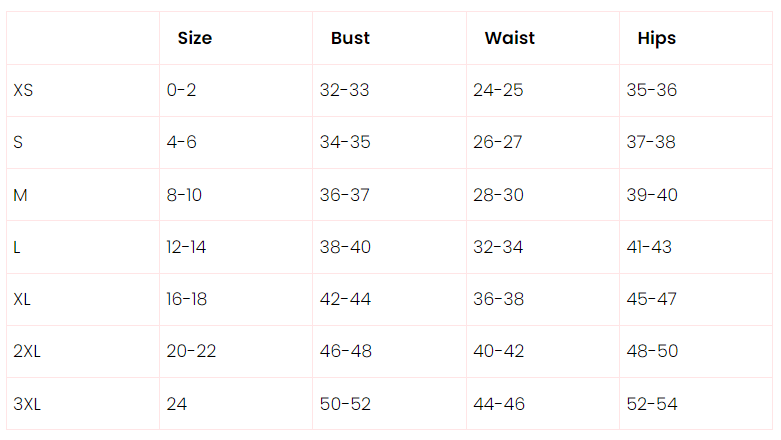Click the 35-36 hips measurement
781x440 pixels.
pos(651,91)
